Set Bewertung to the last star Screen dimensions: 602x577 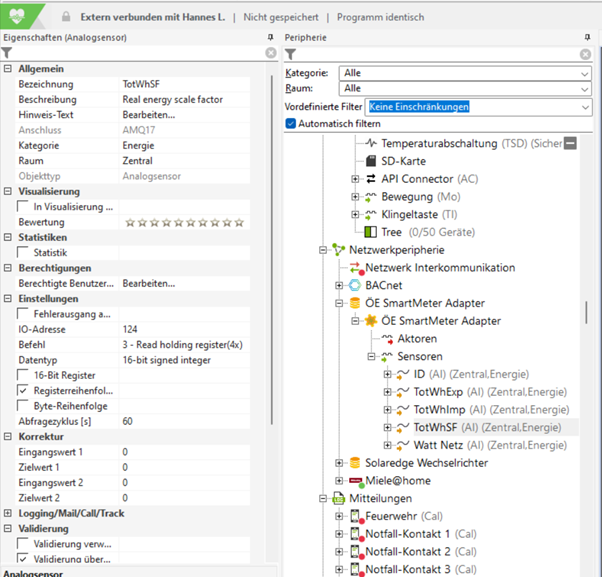[x=239, y=222]
